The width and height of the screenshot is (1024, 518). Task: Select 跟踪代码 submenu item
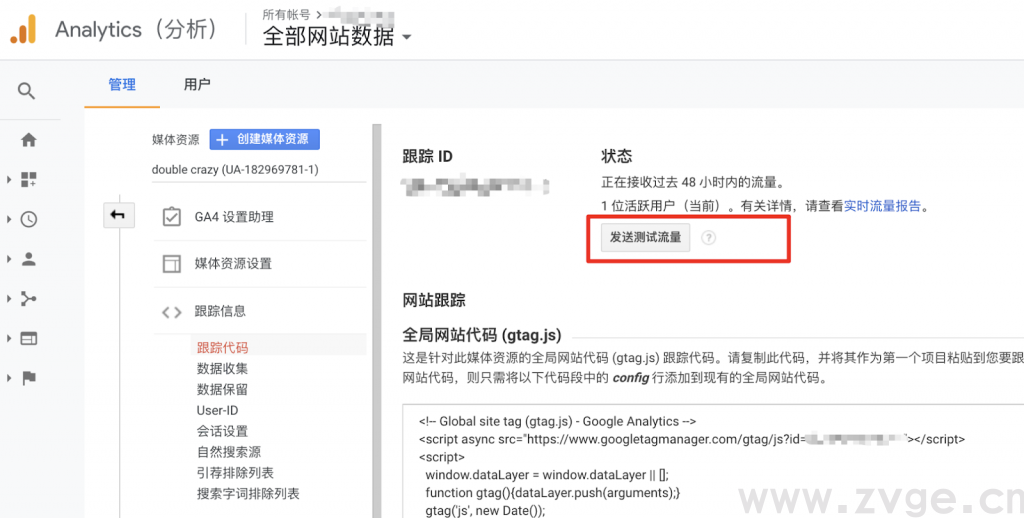[223, 348]
